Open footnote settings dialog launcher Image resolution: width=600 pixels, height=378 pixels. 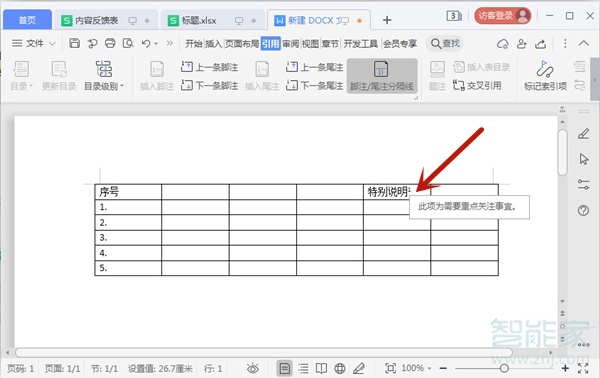(416, 98)
